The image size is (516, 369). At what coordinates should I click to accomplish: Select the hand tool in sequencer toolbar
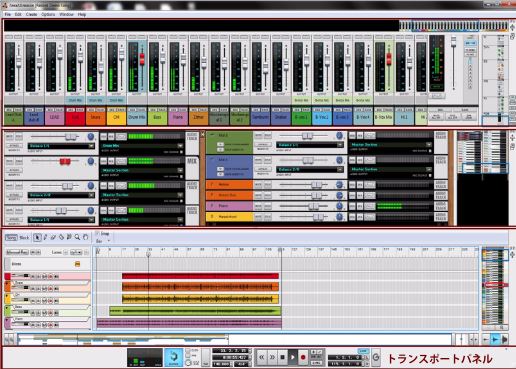click(x=86, y=237)
